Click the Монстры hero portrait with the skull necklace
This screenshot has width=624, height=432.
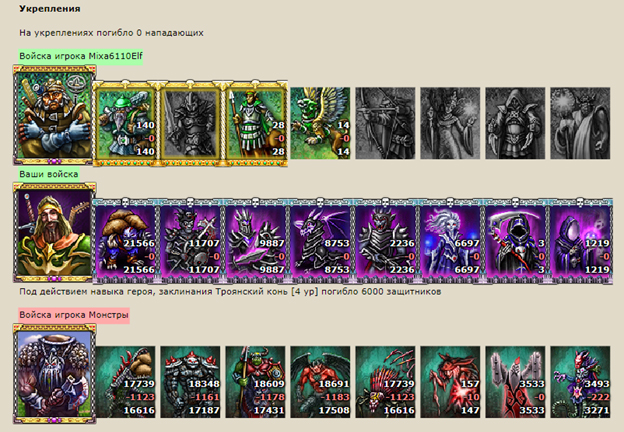[55, 374]
